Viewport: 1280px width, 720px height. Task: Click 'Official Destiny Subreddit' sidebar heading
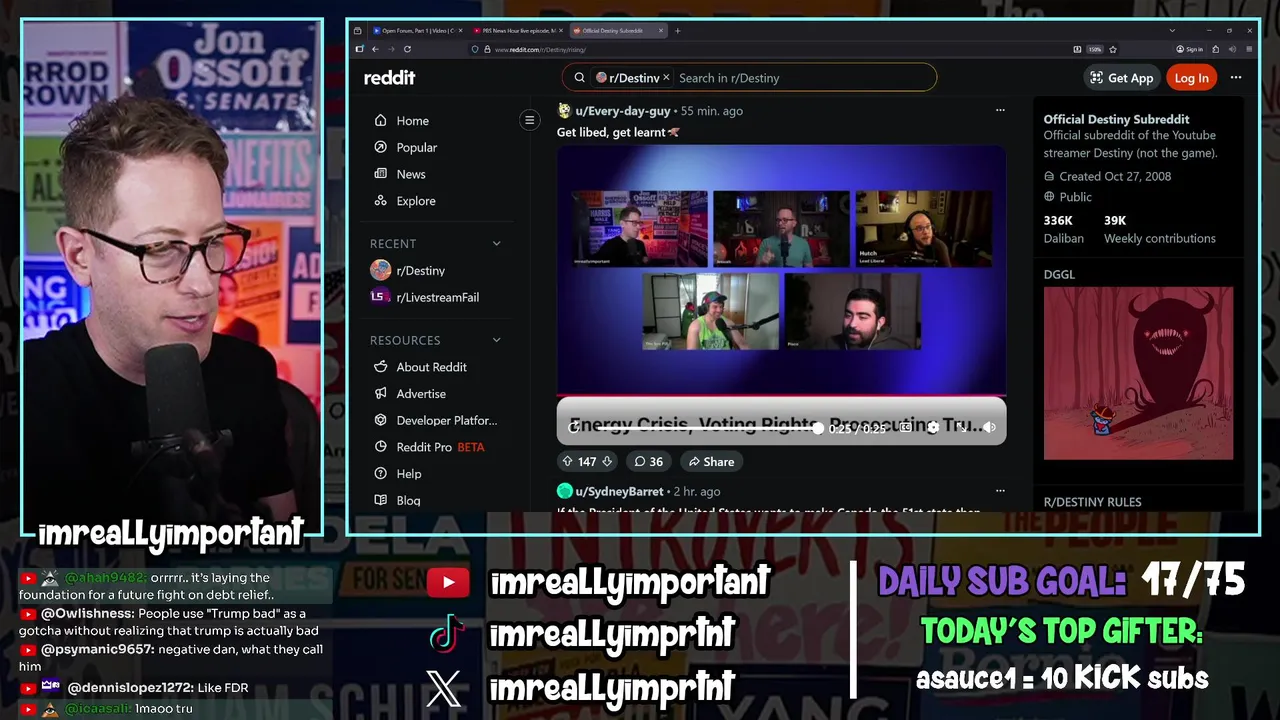(1116, 119)
